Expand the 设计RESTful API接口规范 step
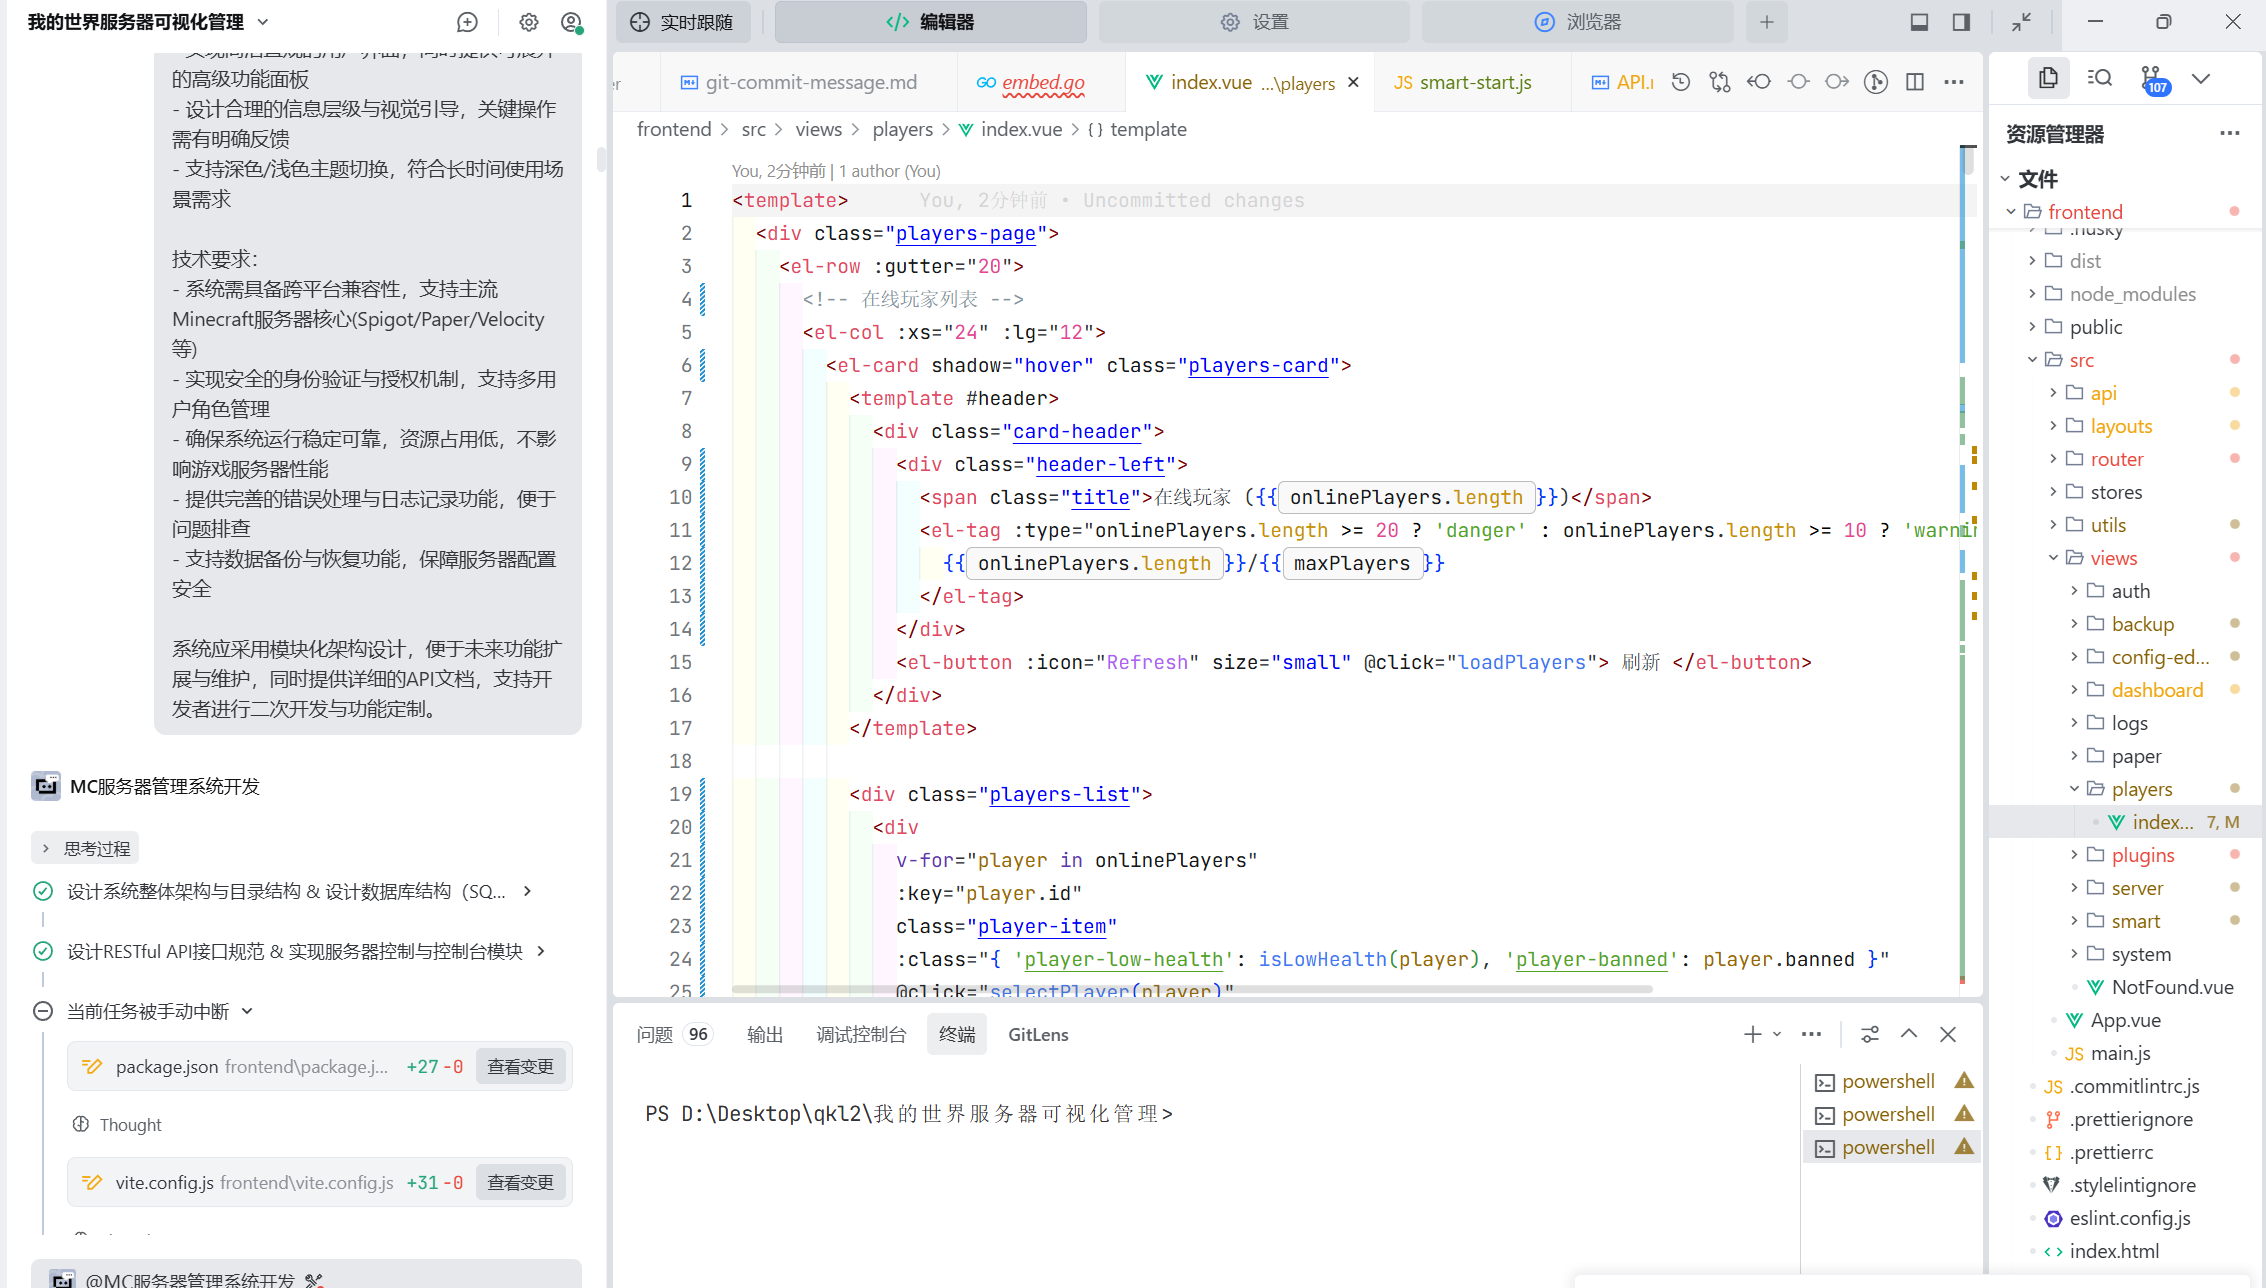 click(541, 951)
